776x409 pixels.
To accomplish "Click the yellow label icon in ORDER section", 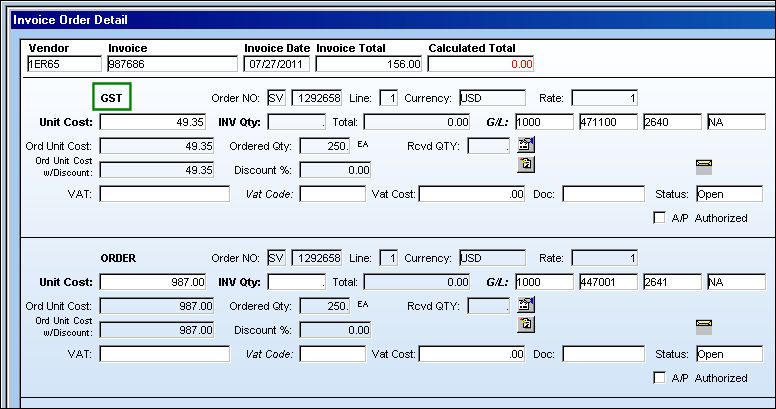I will click(x=704, y=327).
